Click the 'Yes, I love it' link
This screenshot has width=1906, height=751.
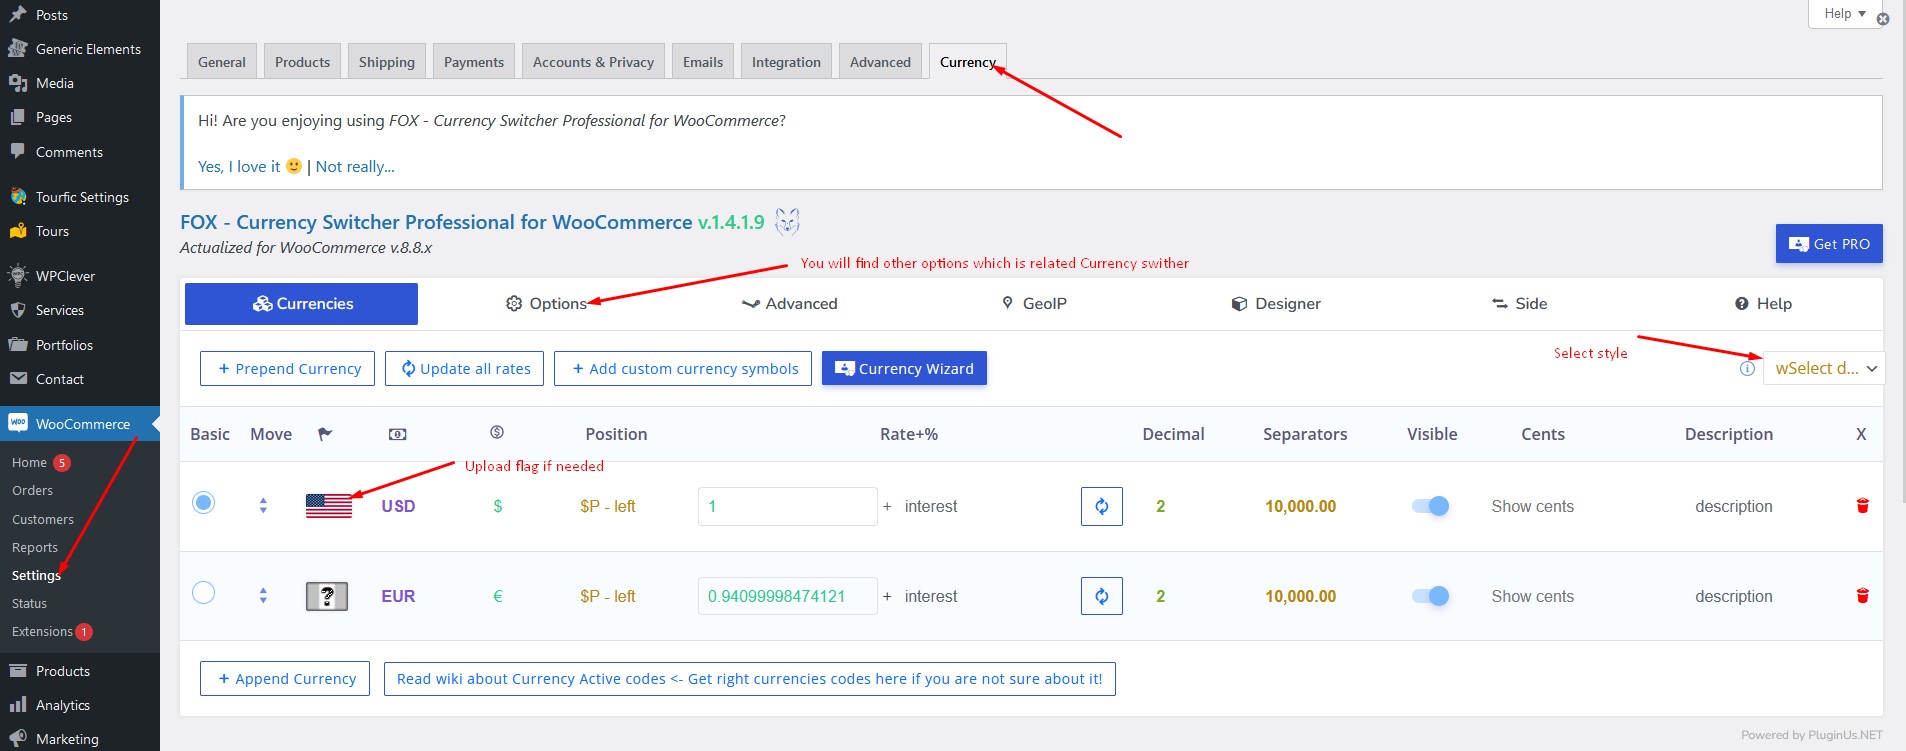pos(250,166)
